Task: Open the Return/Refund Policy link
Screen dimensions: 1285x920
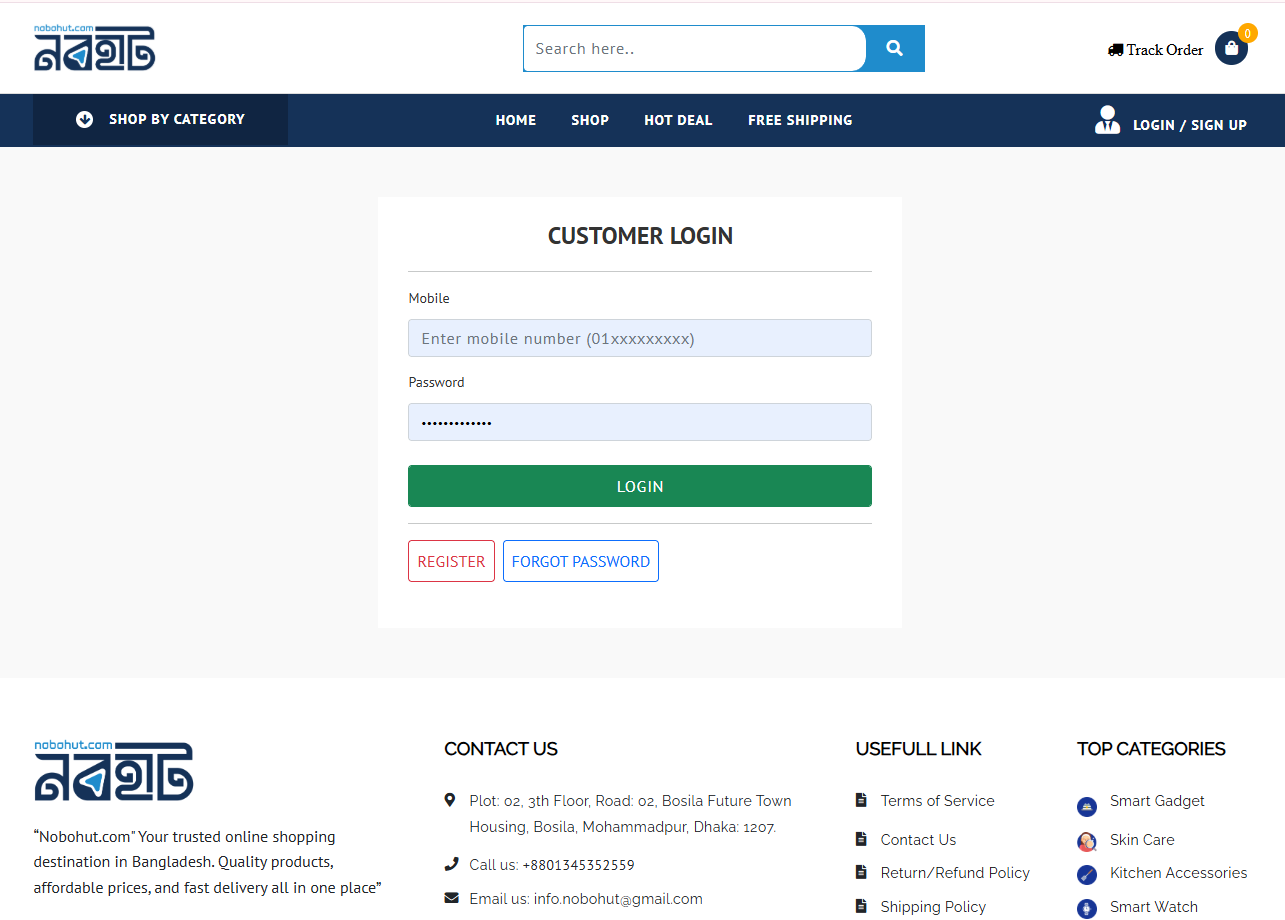Action: pos(955,873)
